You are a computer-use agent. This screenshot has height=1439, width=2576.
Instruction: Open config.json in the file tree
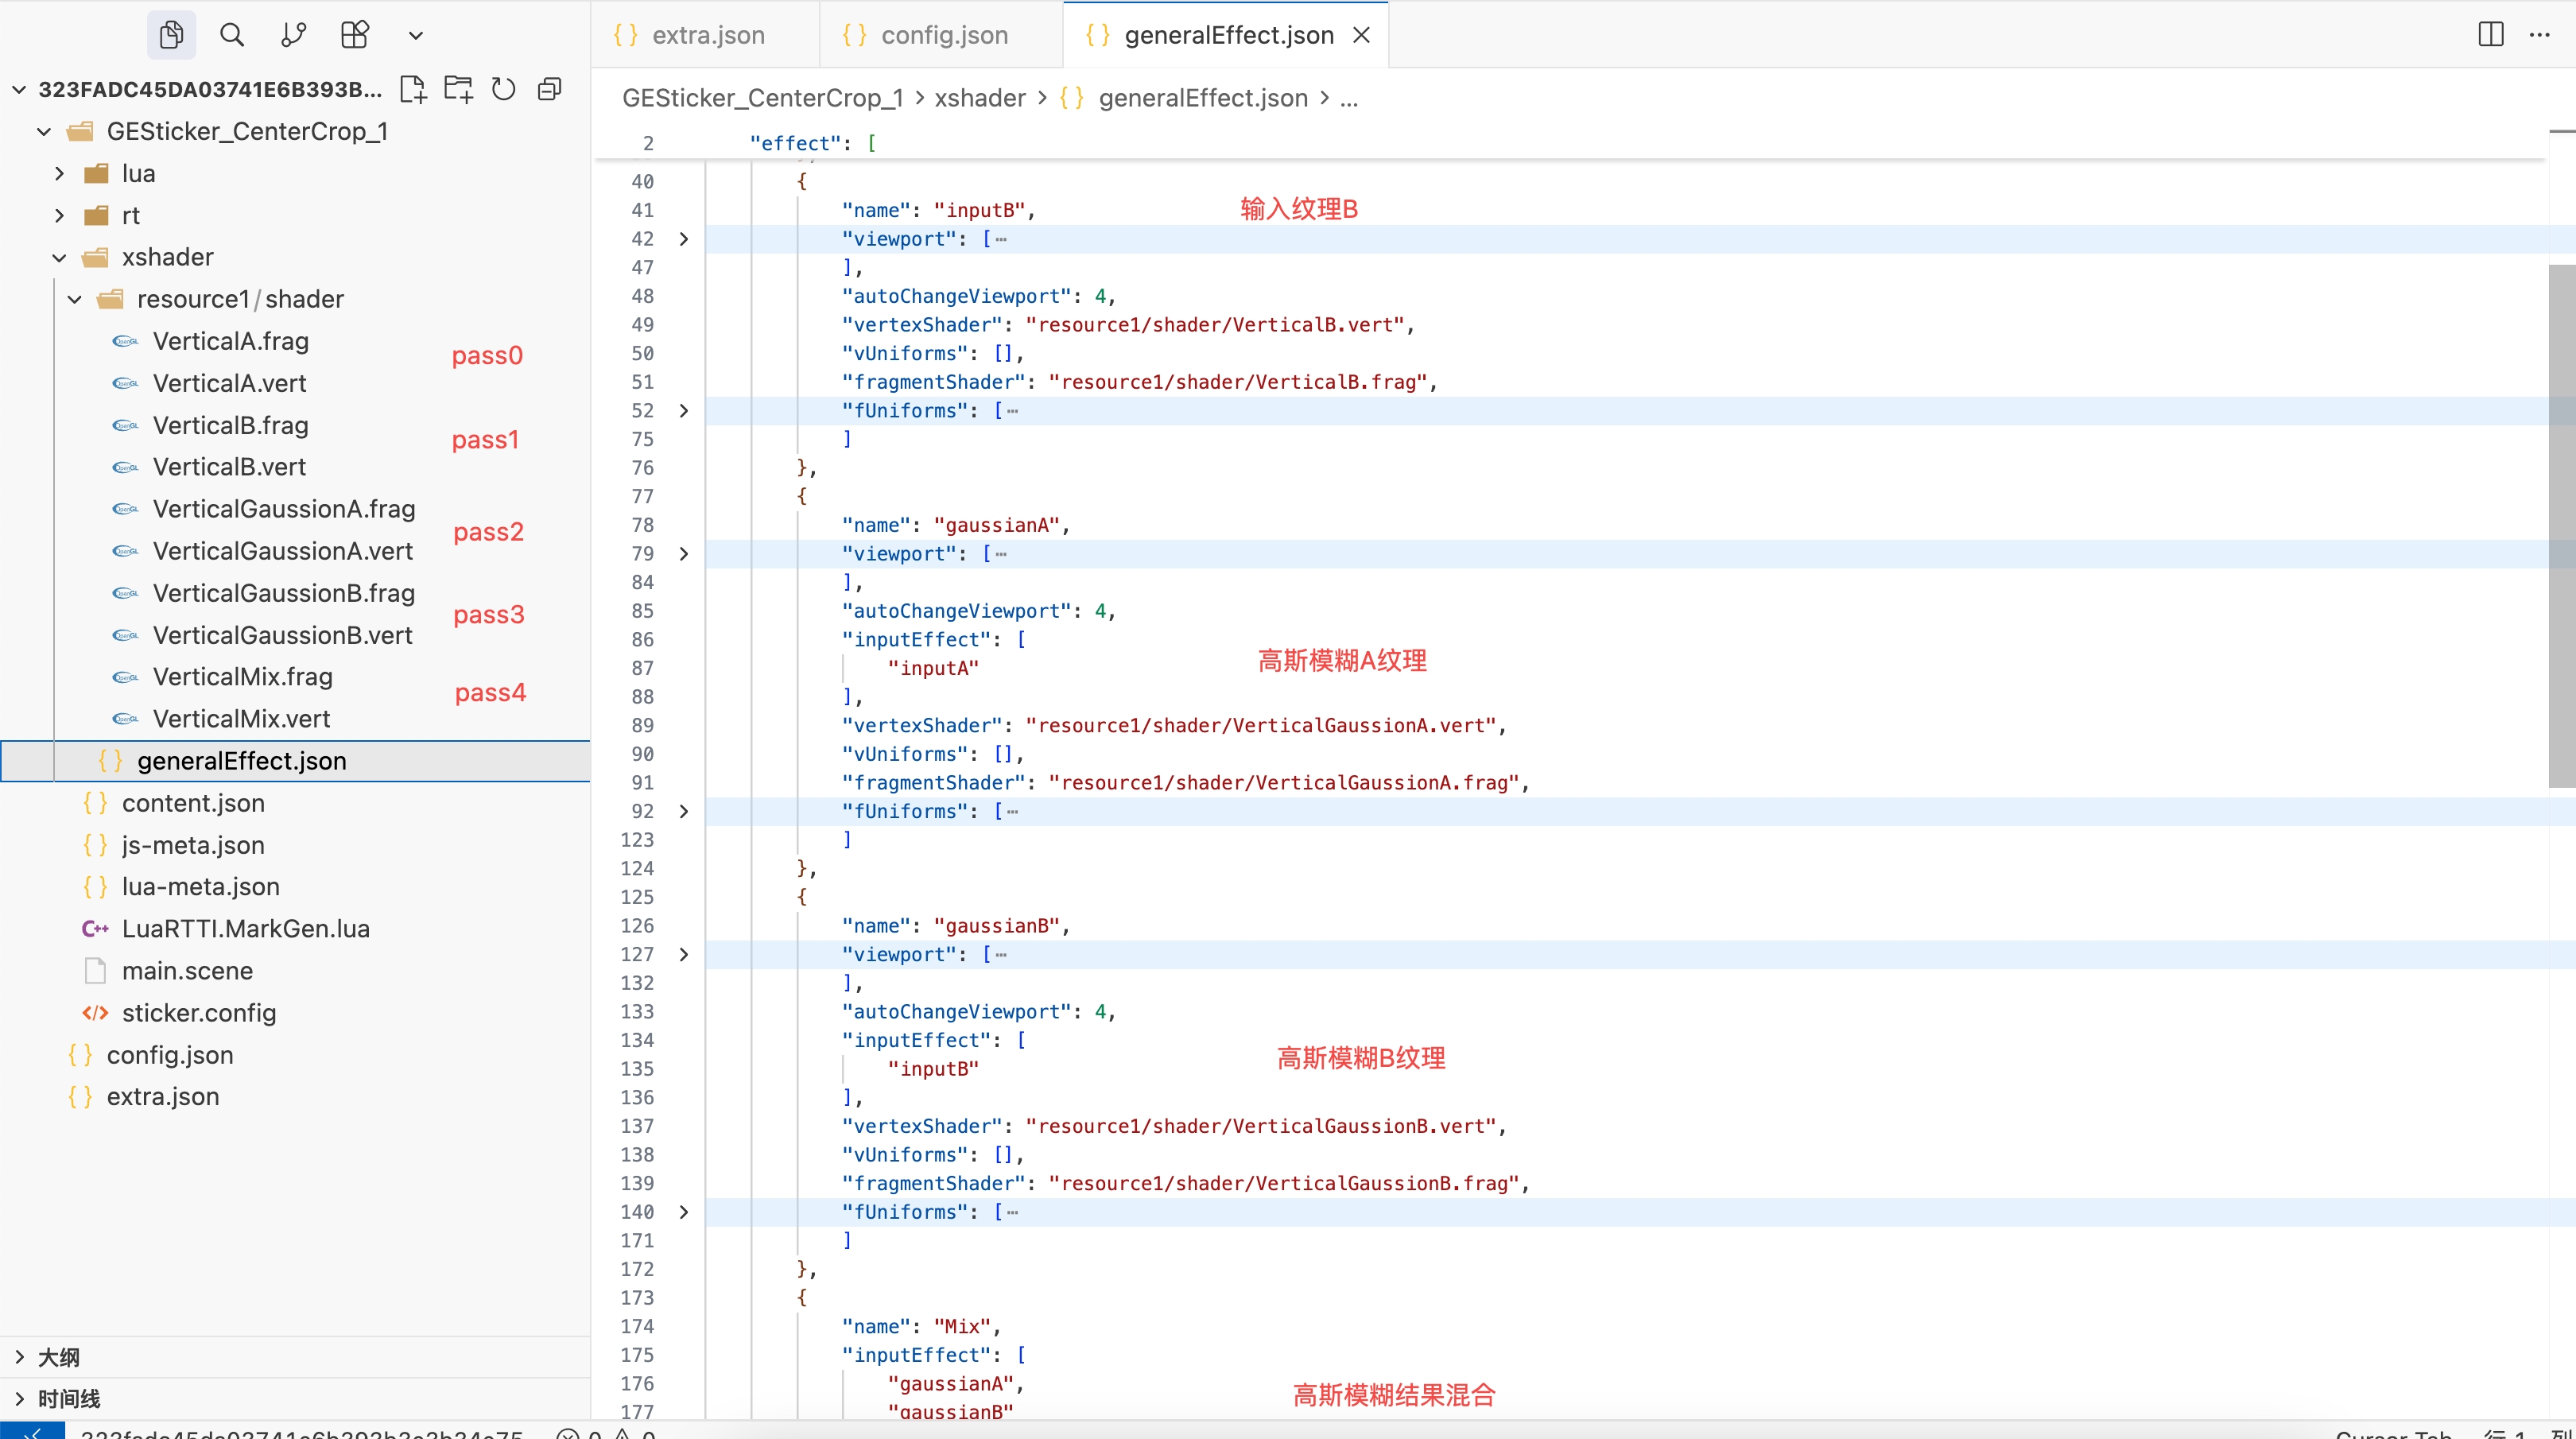coord(170,1055)
